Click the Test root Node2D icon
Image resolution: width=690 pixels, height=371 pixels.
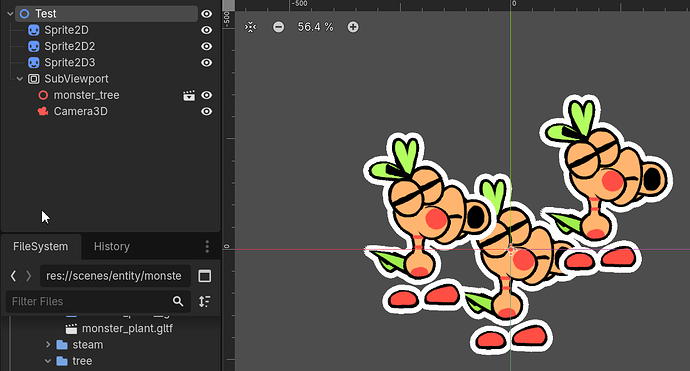[x=25, y=14]
